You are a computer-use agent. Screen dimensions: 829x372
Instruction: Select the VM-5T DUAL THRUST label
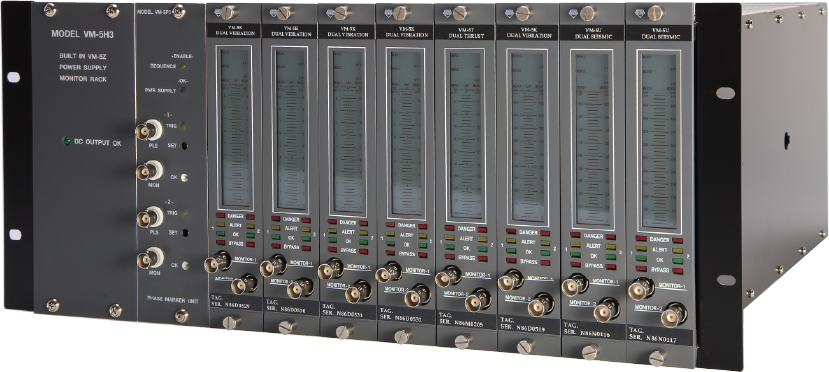(x=464, y=32)
